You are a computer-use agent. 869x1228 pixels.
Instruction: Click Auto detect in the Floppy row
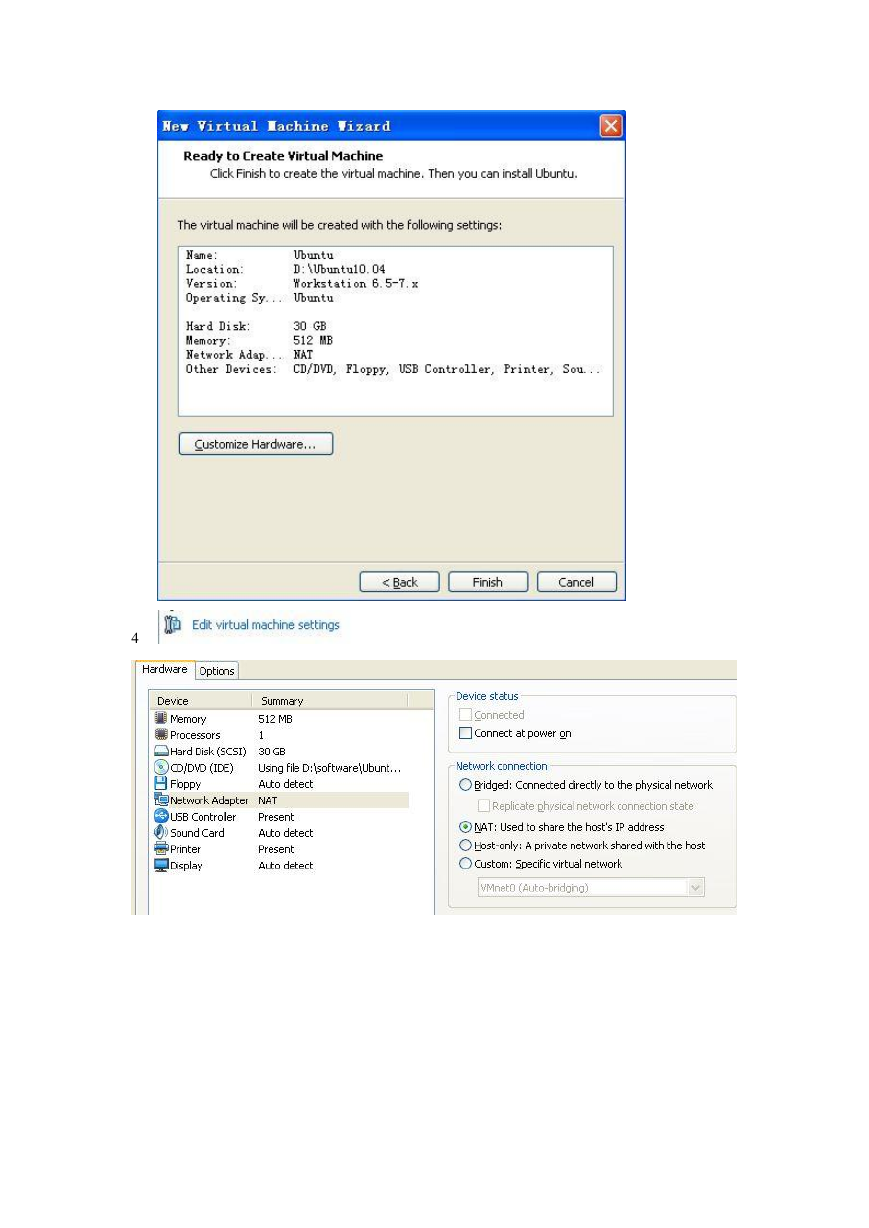click(x=286, y=784)
